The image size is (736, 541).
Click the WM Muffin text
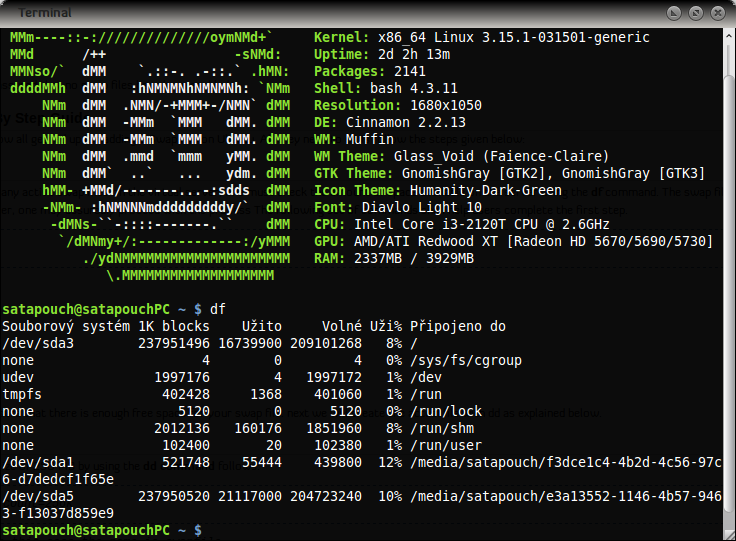click(x=353, y=139)
